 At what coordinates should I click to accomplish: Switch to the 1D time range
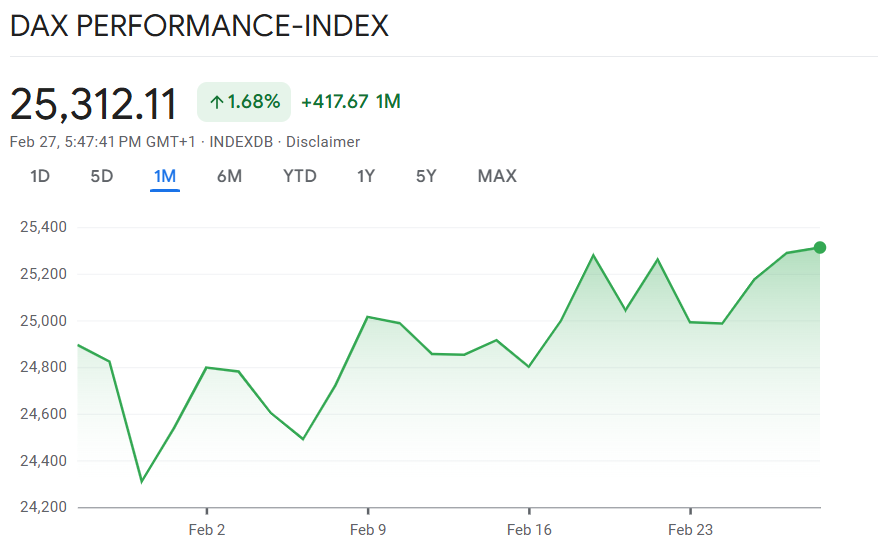[40, 176]
